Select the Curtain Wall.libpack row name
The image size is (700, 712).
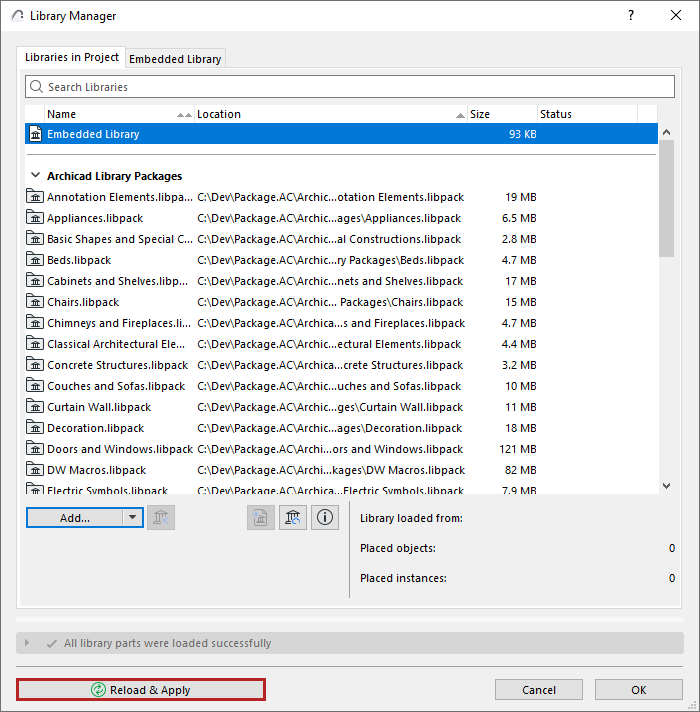click(x=99, y=407)
